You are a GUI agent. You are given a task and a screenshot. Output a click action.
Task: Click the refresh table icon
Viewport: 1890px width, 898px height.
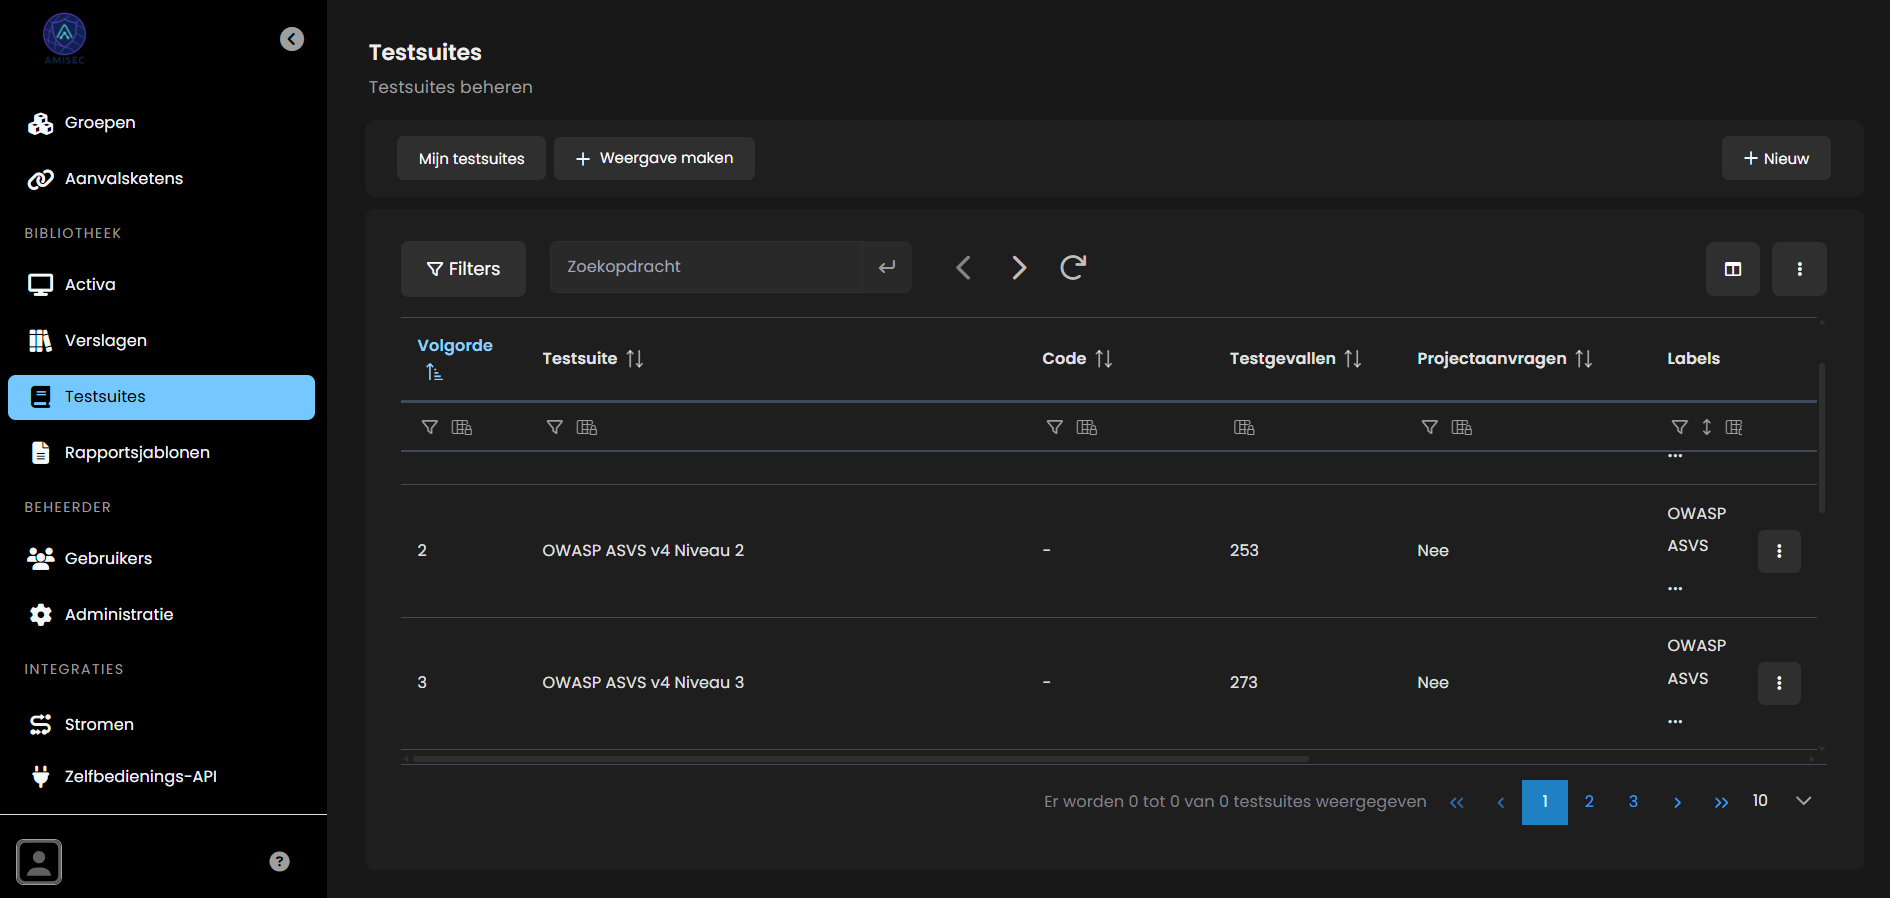pos(1072,267)
